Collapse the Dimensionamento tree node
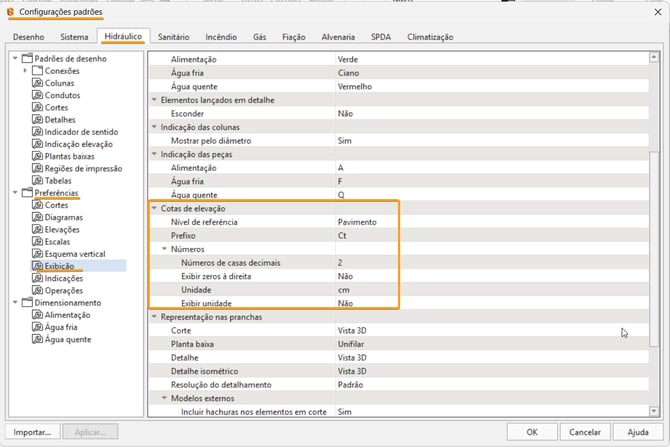 pos(15,303)
